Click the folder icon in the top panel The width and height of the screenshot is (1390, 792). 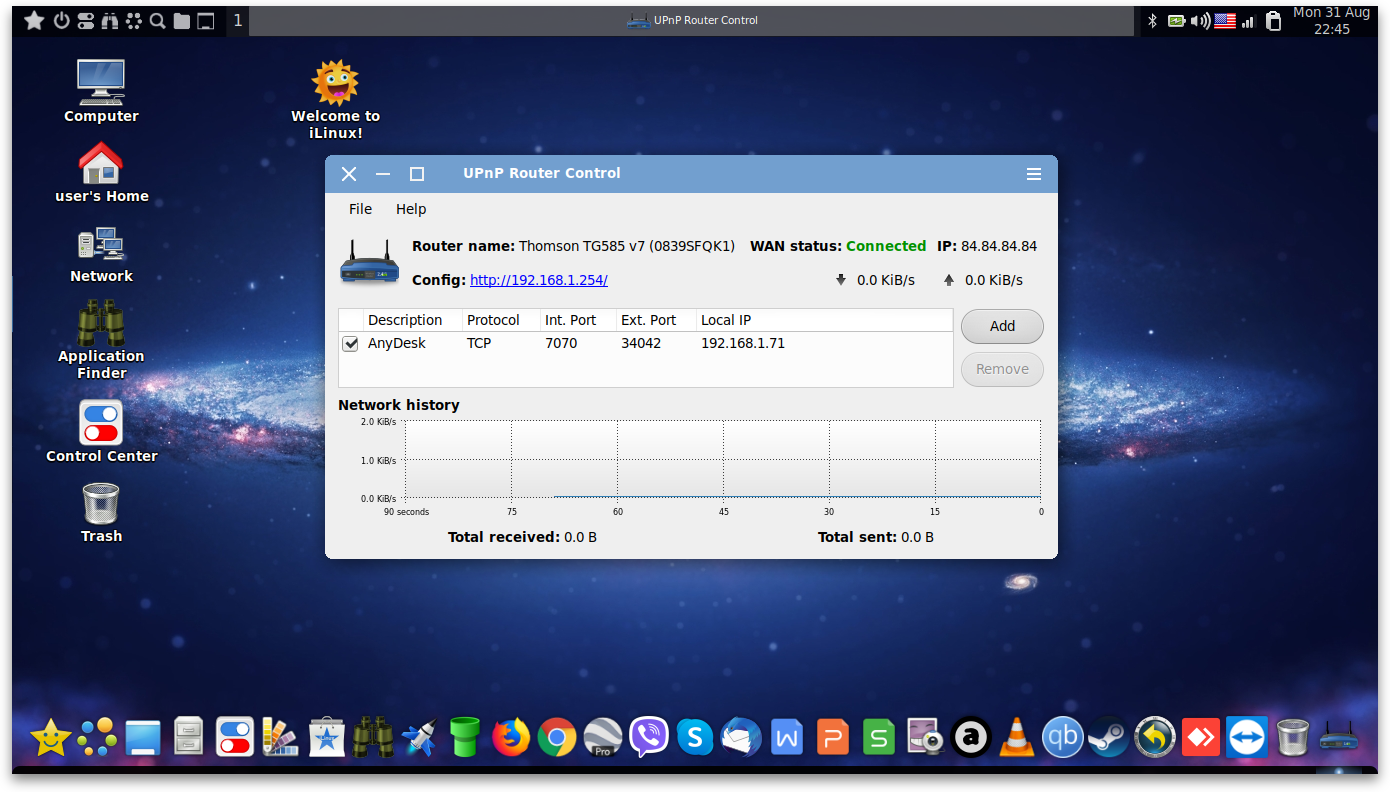182,20
